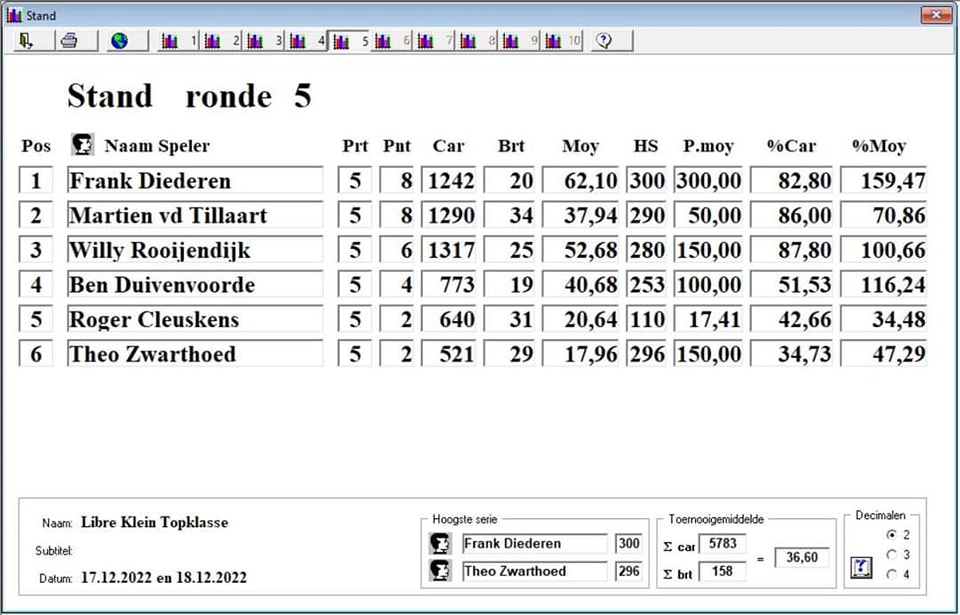This screenshot has width=960, height=615.
Task: Close the Stand window
Action: coord(936,15)
